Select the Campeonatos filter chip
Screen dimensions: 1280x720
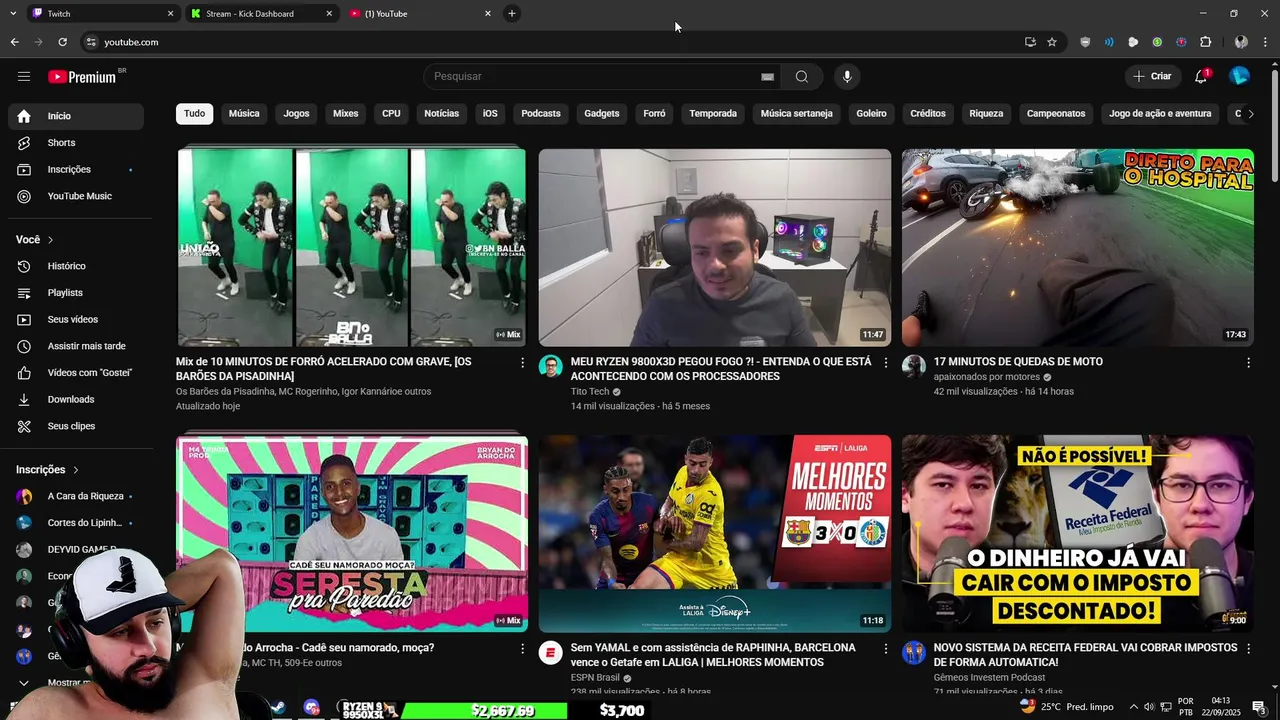(1056, 114)
